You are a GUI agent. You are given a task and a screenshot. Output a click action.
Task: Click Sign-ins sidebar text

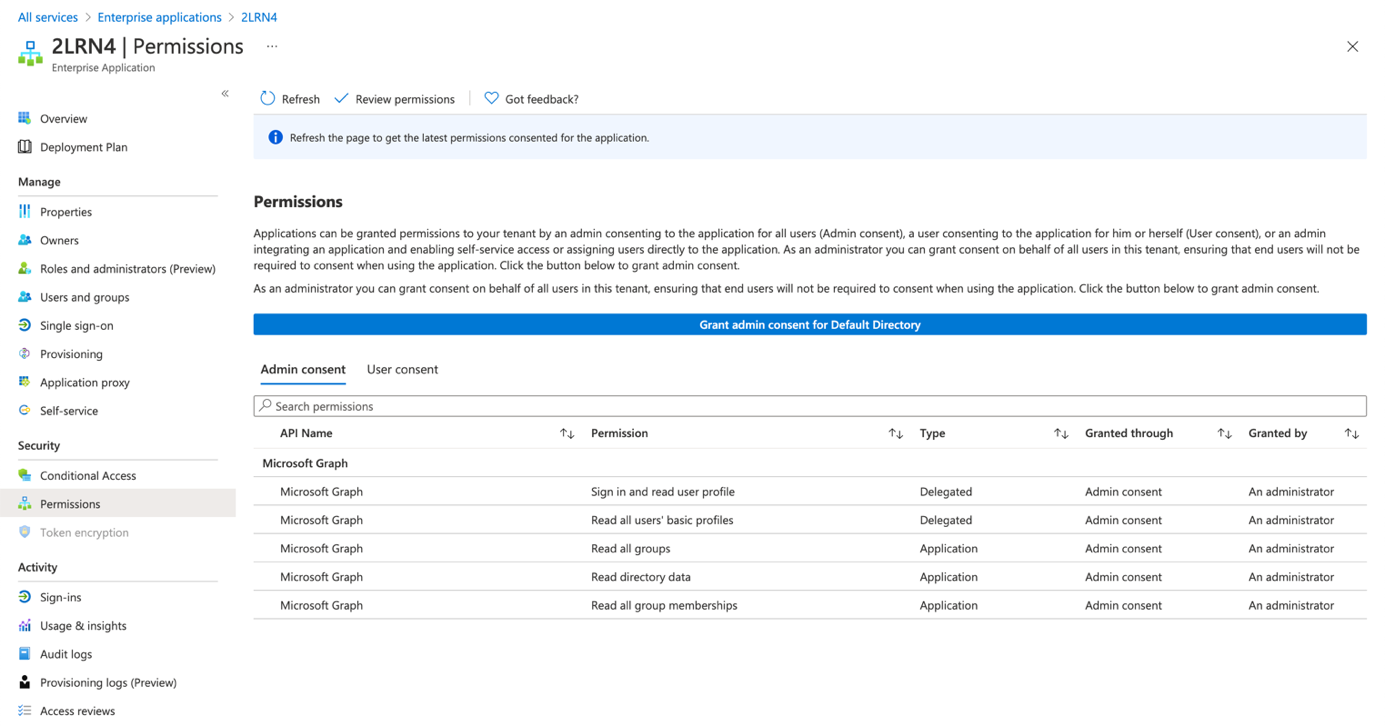(x=60, y=597)
